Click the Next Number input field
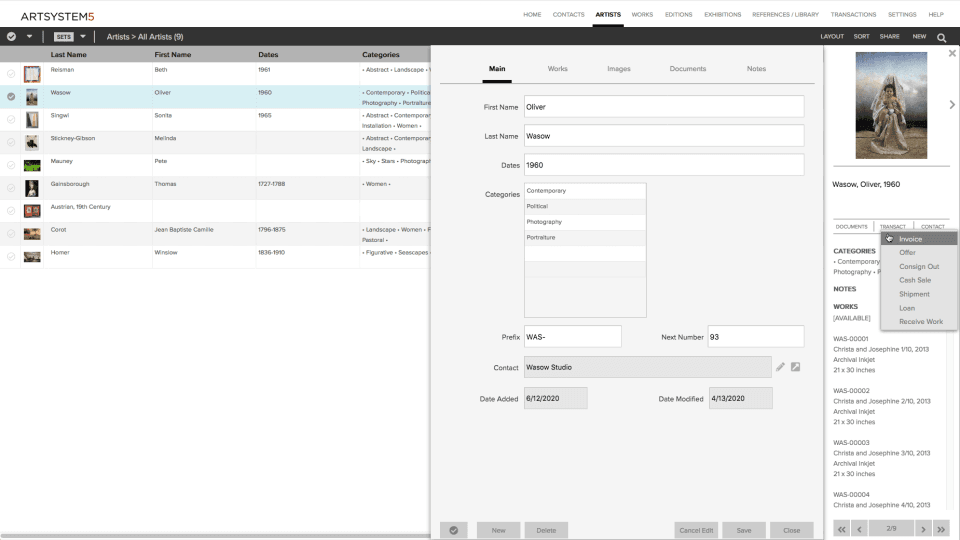960x540 pixels. [x=756, y=337]
